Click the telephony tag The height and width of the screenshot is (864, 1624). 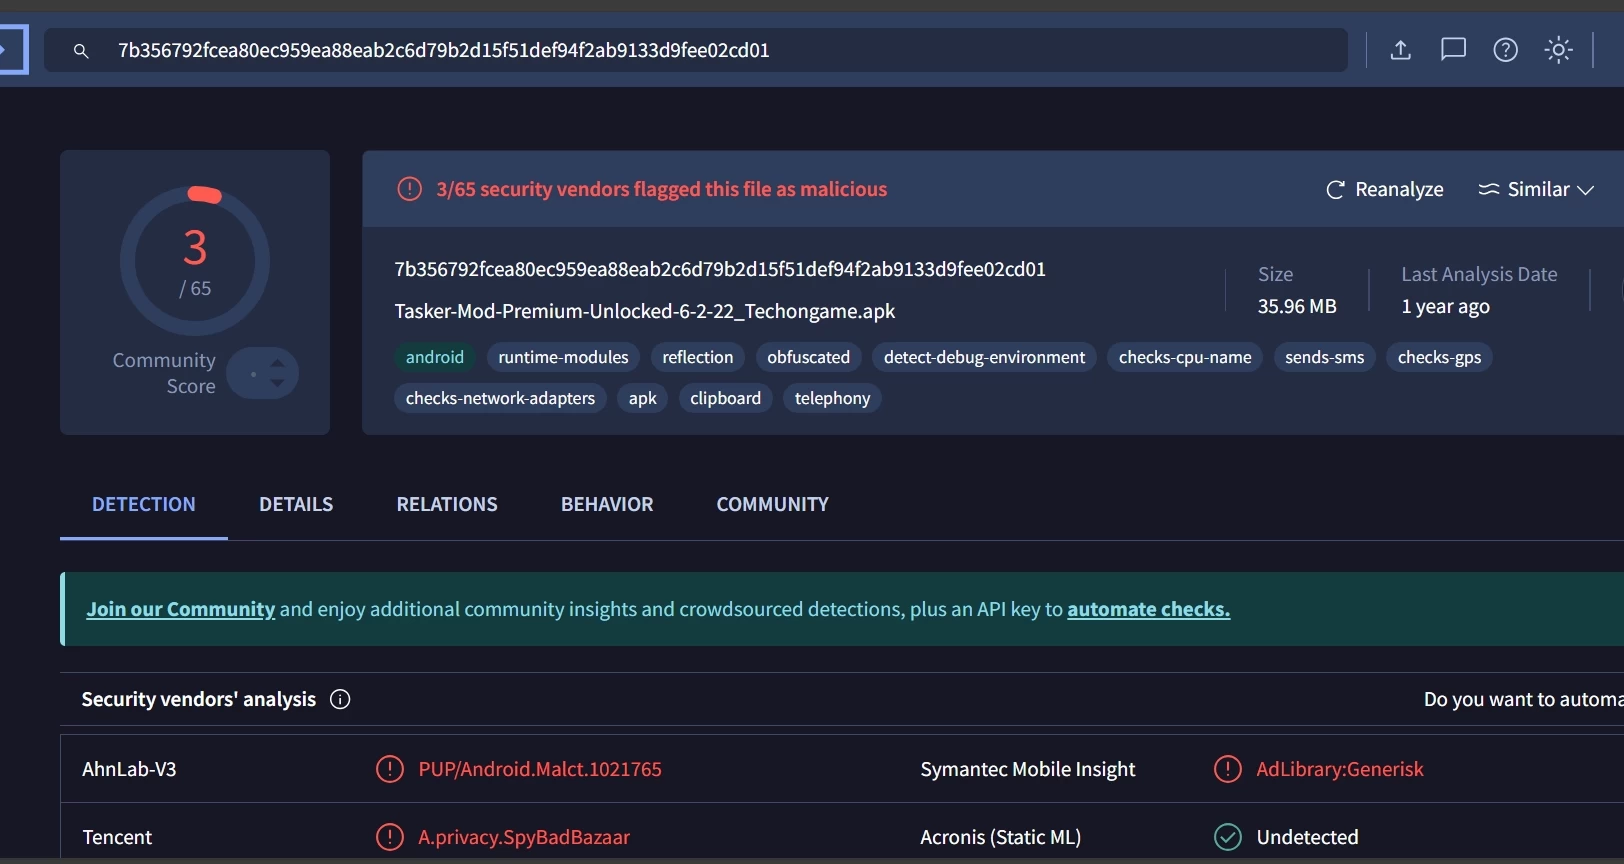832,398
